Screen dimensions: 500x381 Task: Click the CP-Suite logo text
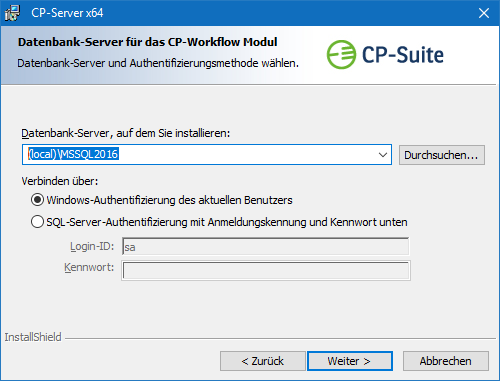(403, 55)
